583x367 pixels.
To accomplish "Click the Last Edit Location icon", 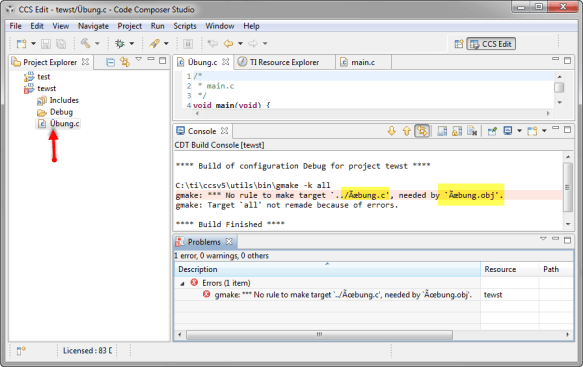I will (x=213, y=44).
